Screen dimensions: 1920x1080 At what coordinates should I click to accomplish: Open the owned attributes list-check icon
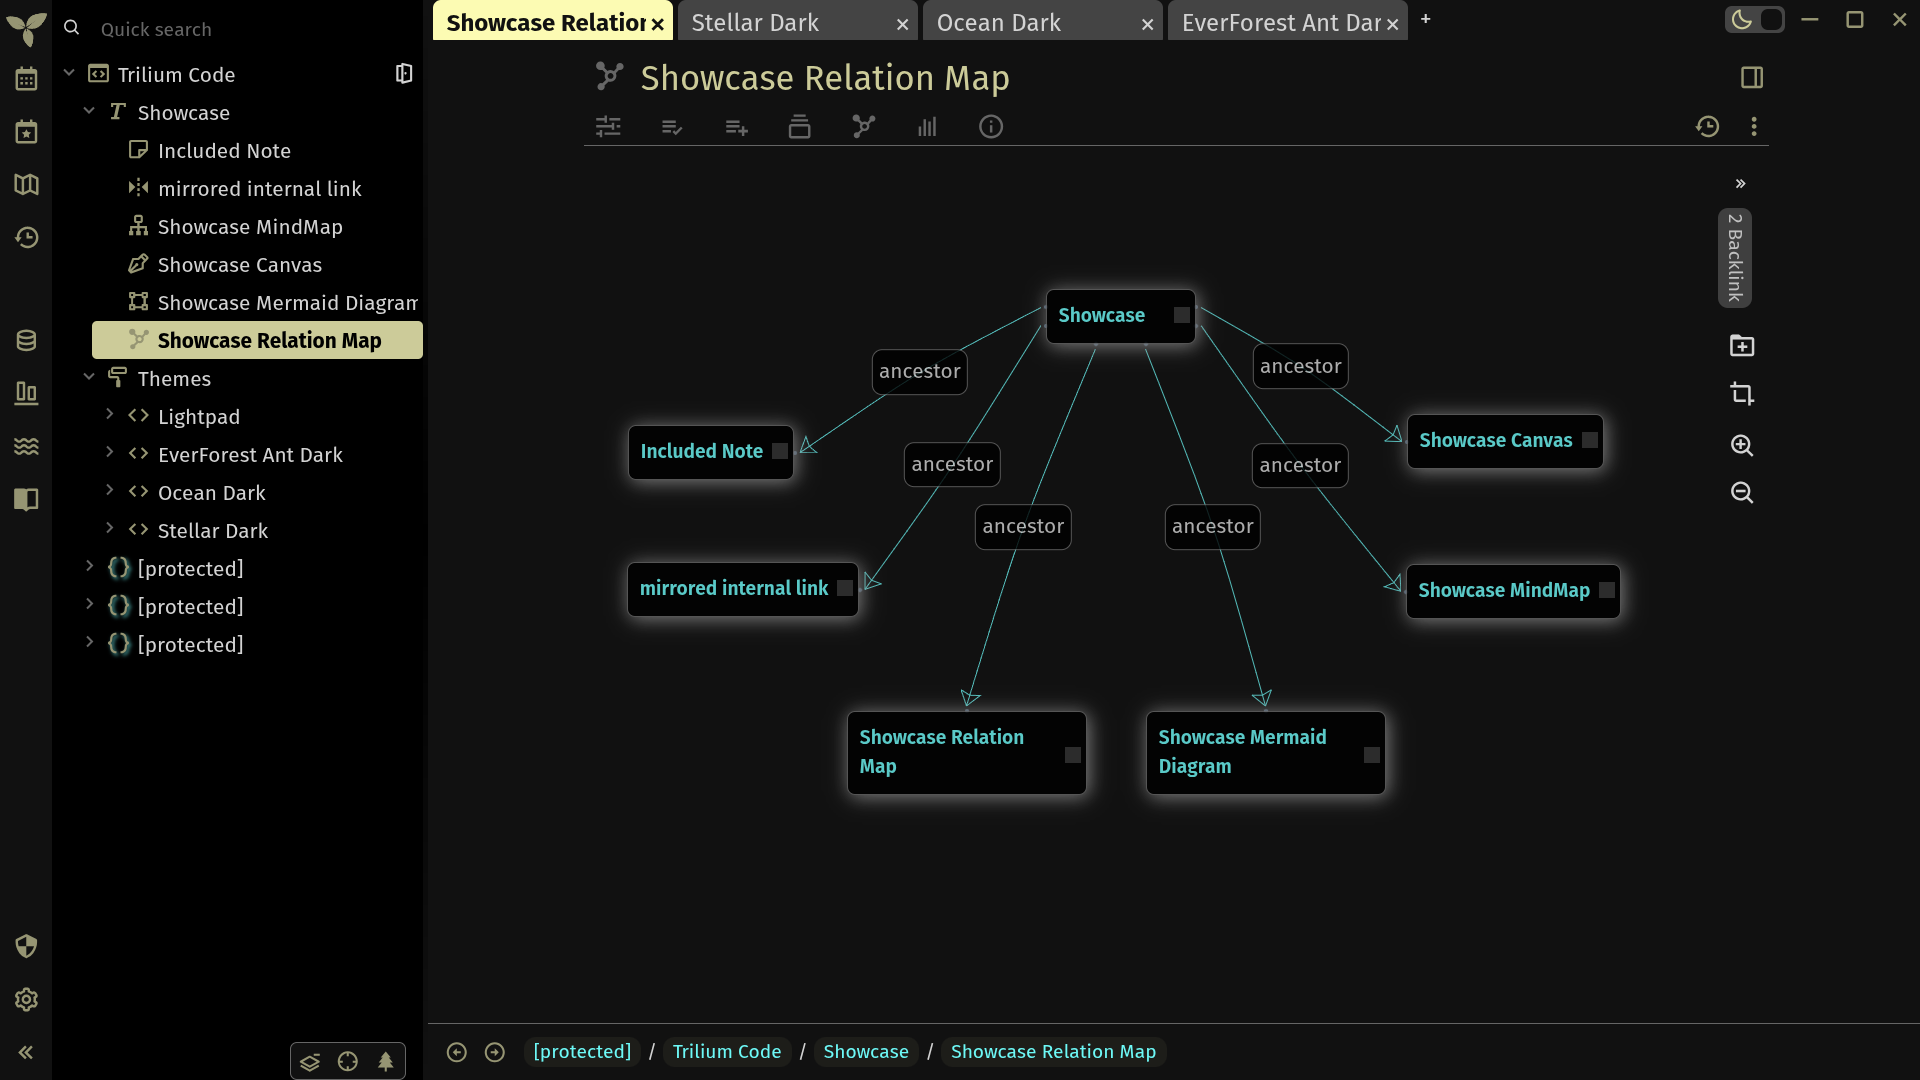point(672,127)
